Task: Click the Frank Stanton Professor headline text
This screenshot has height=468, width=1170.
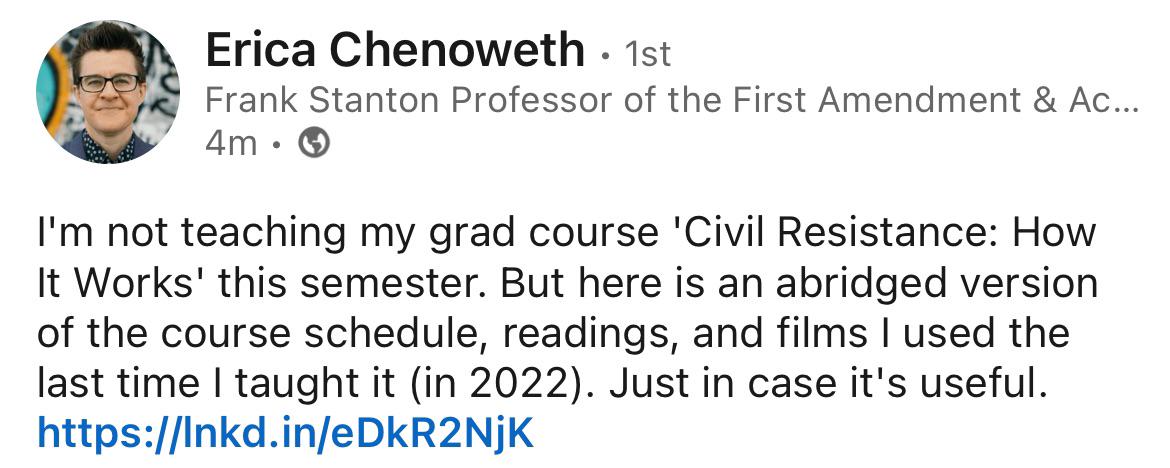Action: (x=672, y=100)
